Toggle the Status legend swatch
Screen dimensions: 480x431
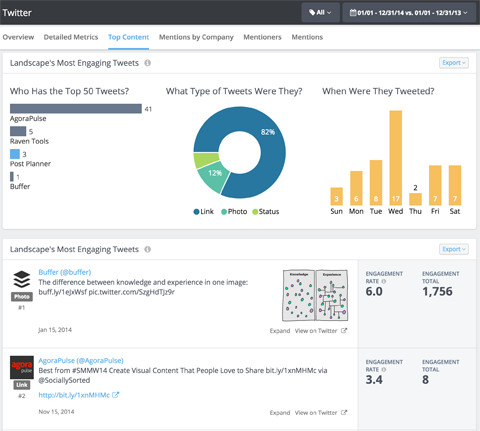pos(255,212)
